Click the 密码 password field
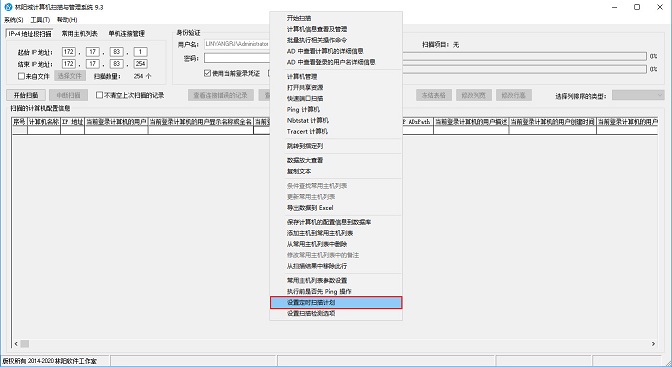 pyautogui.click(x=237, y=58)
